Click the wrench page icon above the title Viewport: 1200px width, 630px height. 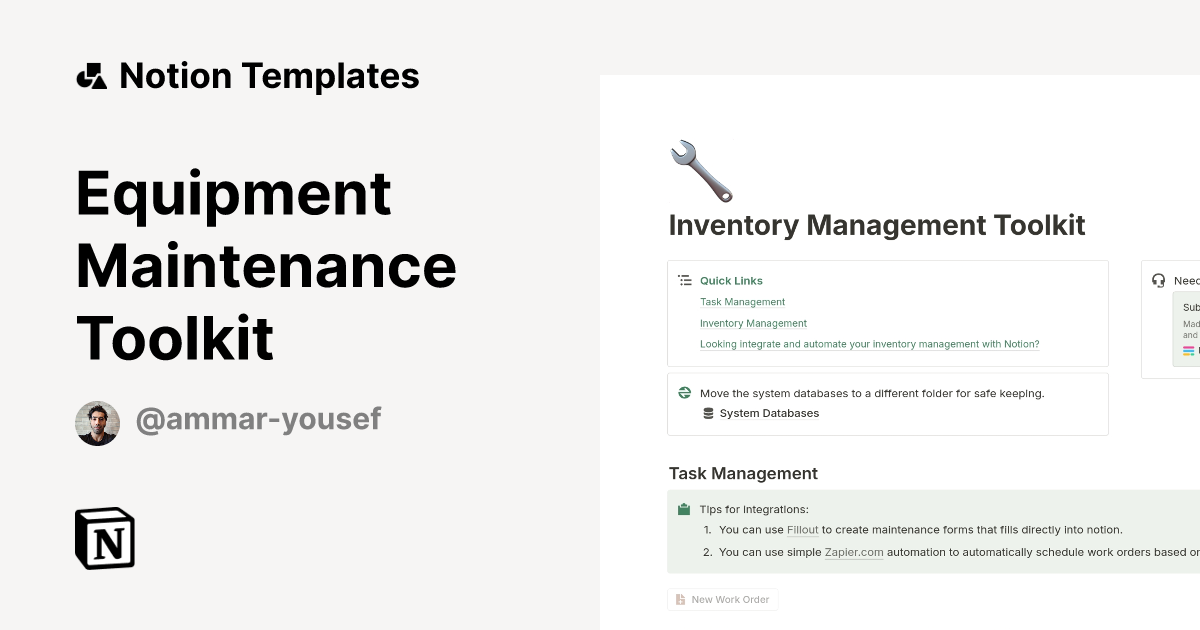point(700,170)
